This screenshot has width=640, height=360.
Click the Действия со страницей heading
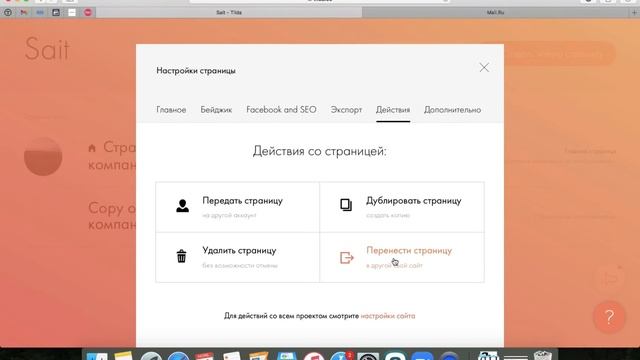(x=320, y=151)
